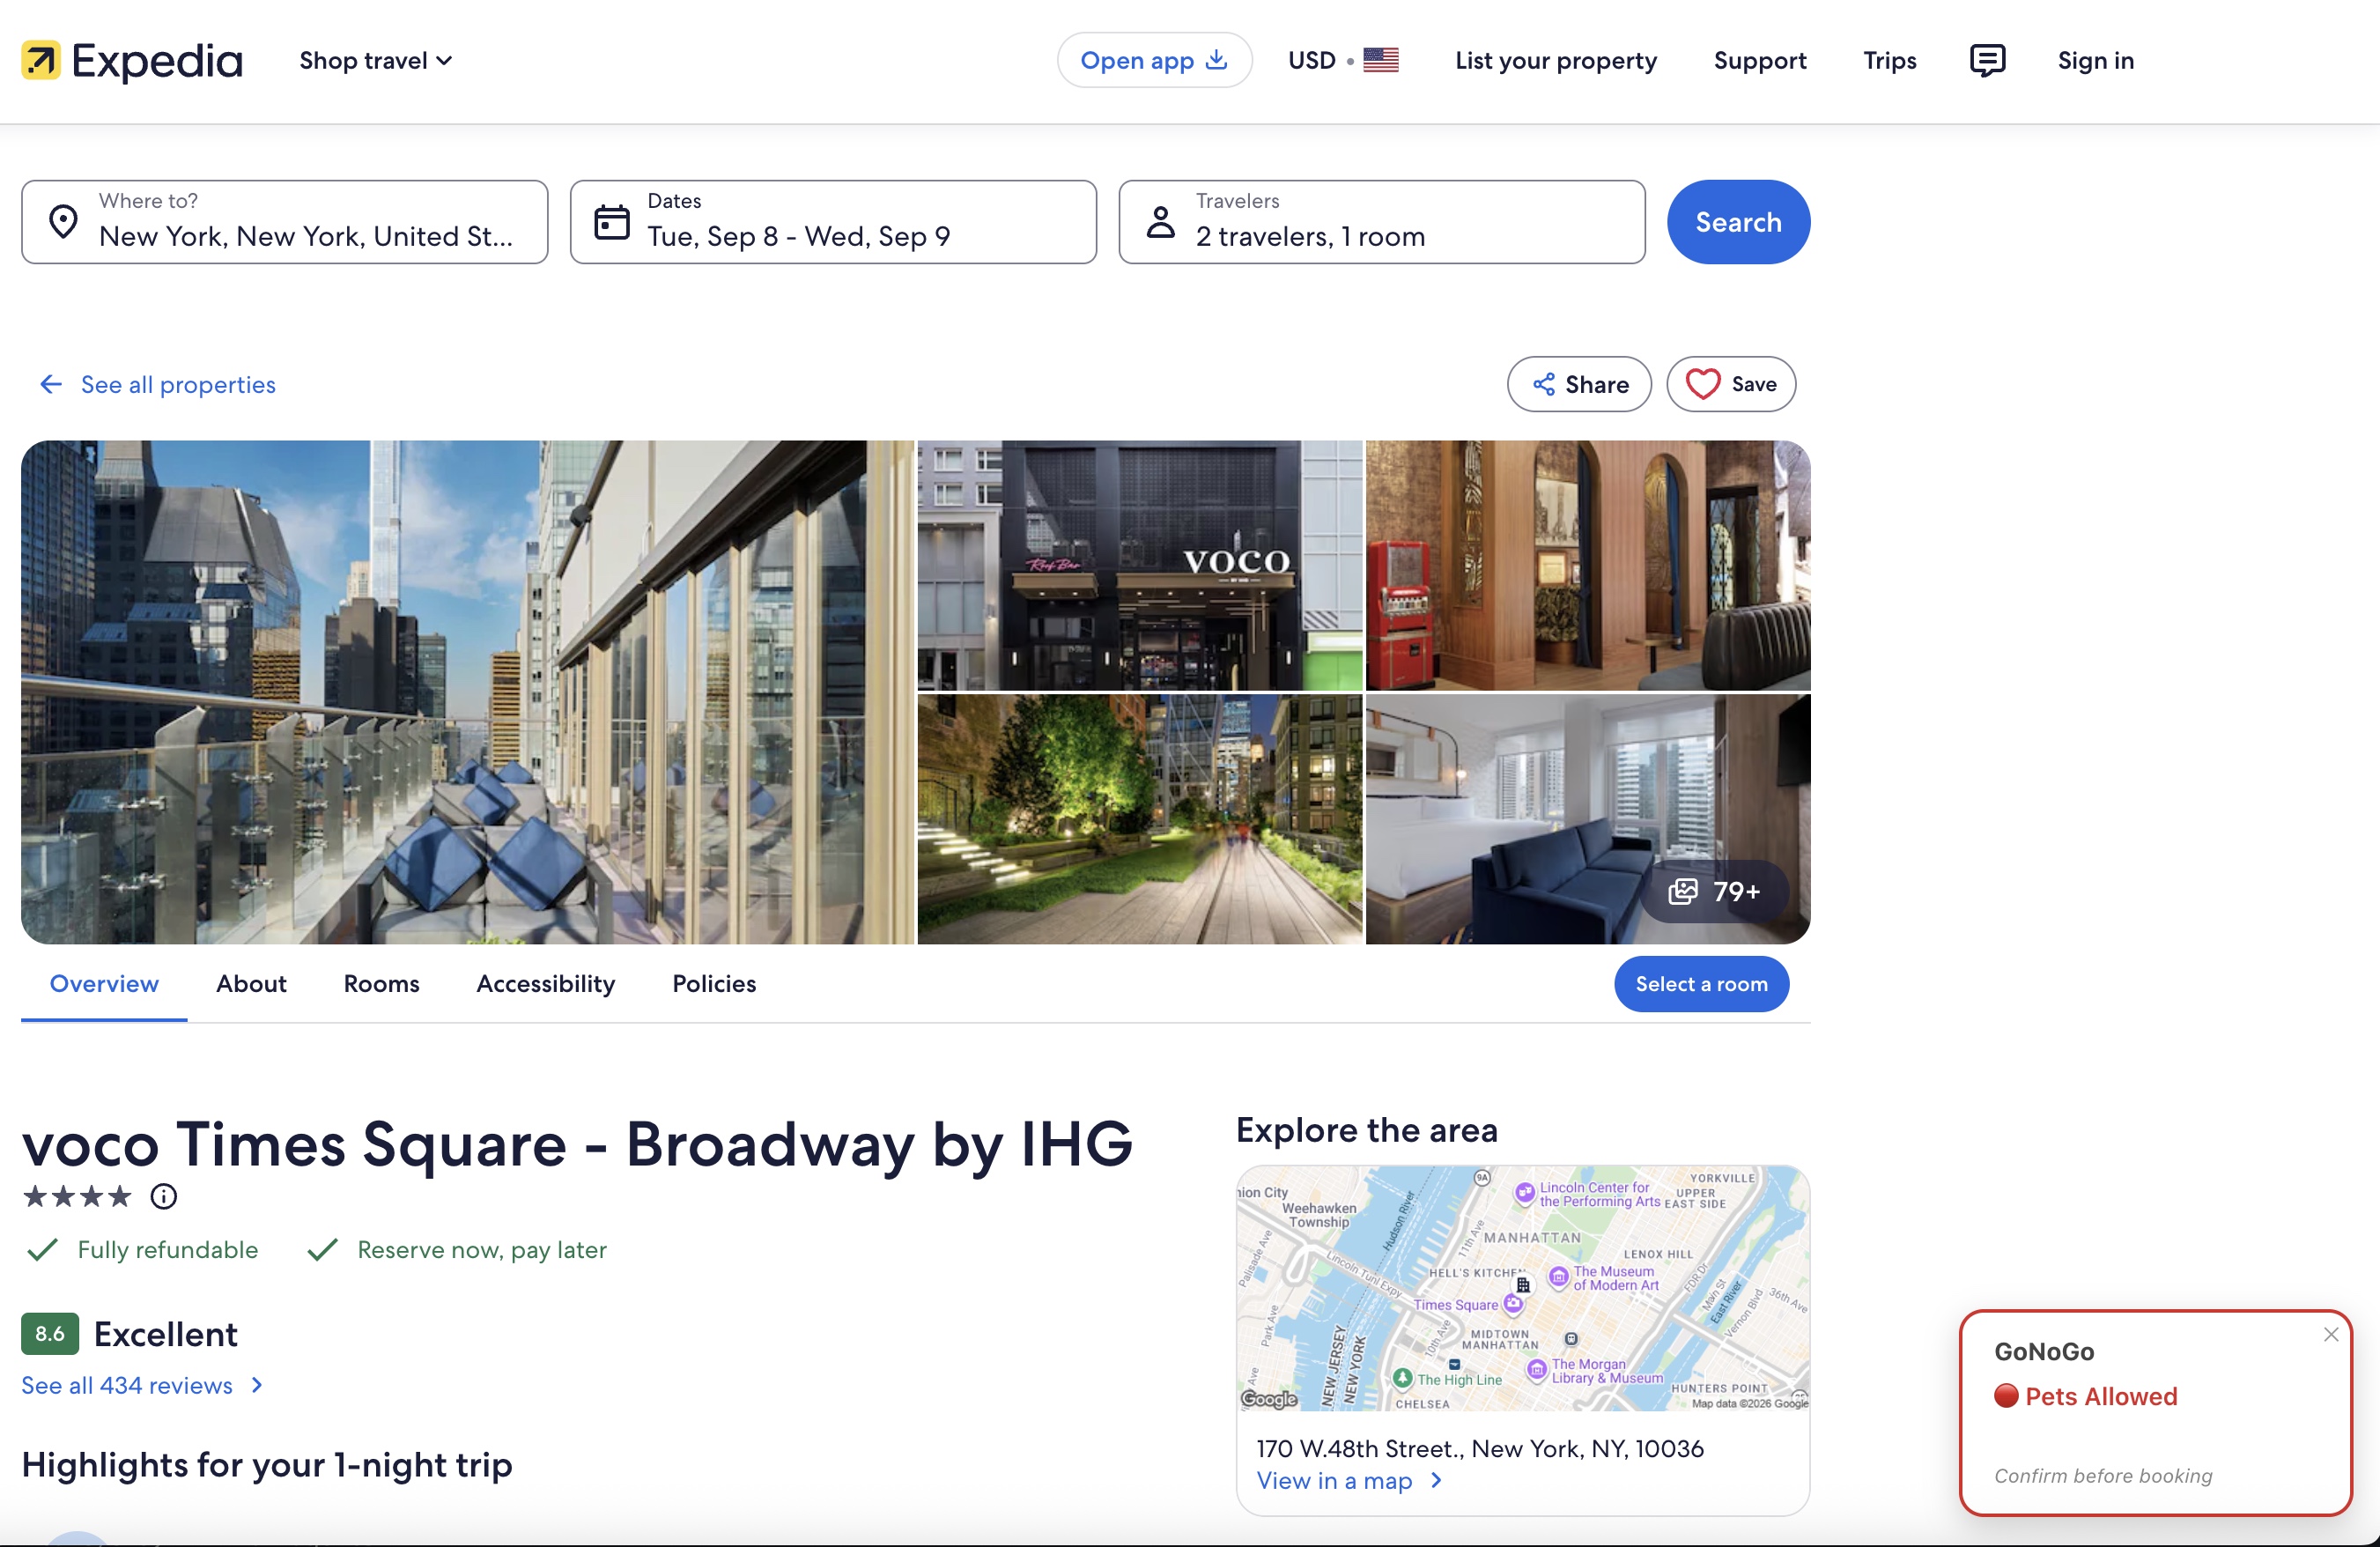The height and width of the screenshot is (1547, 2380).
Task: Open the voco entrance photo
Action: [x=1140, y=565]
